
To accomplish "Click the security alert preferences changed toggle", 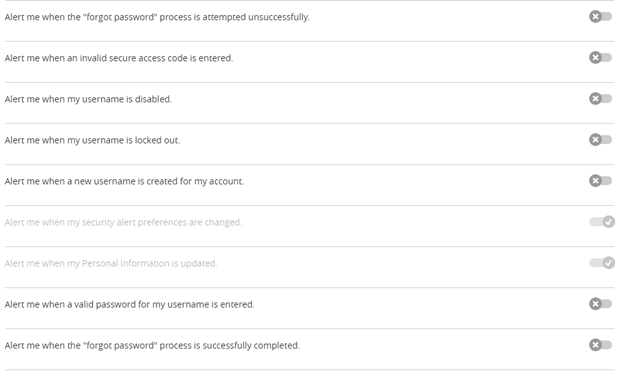I will (602, 222).
